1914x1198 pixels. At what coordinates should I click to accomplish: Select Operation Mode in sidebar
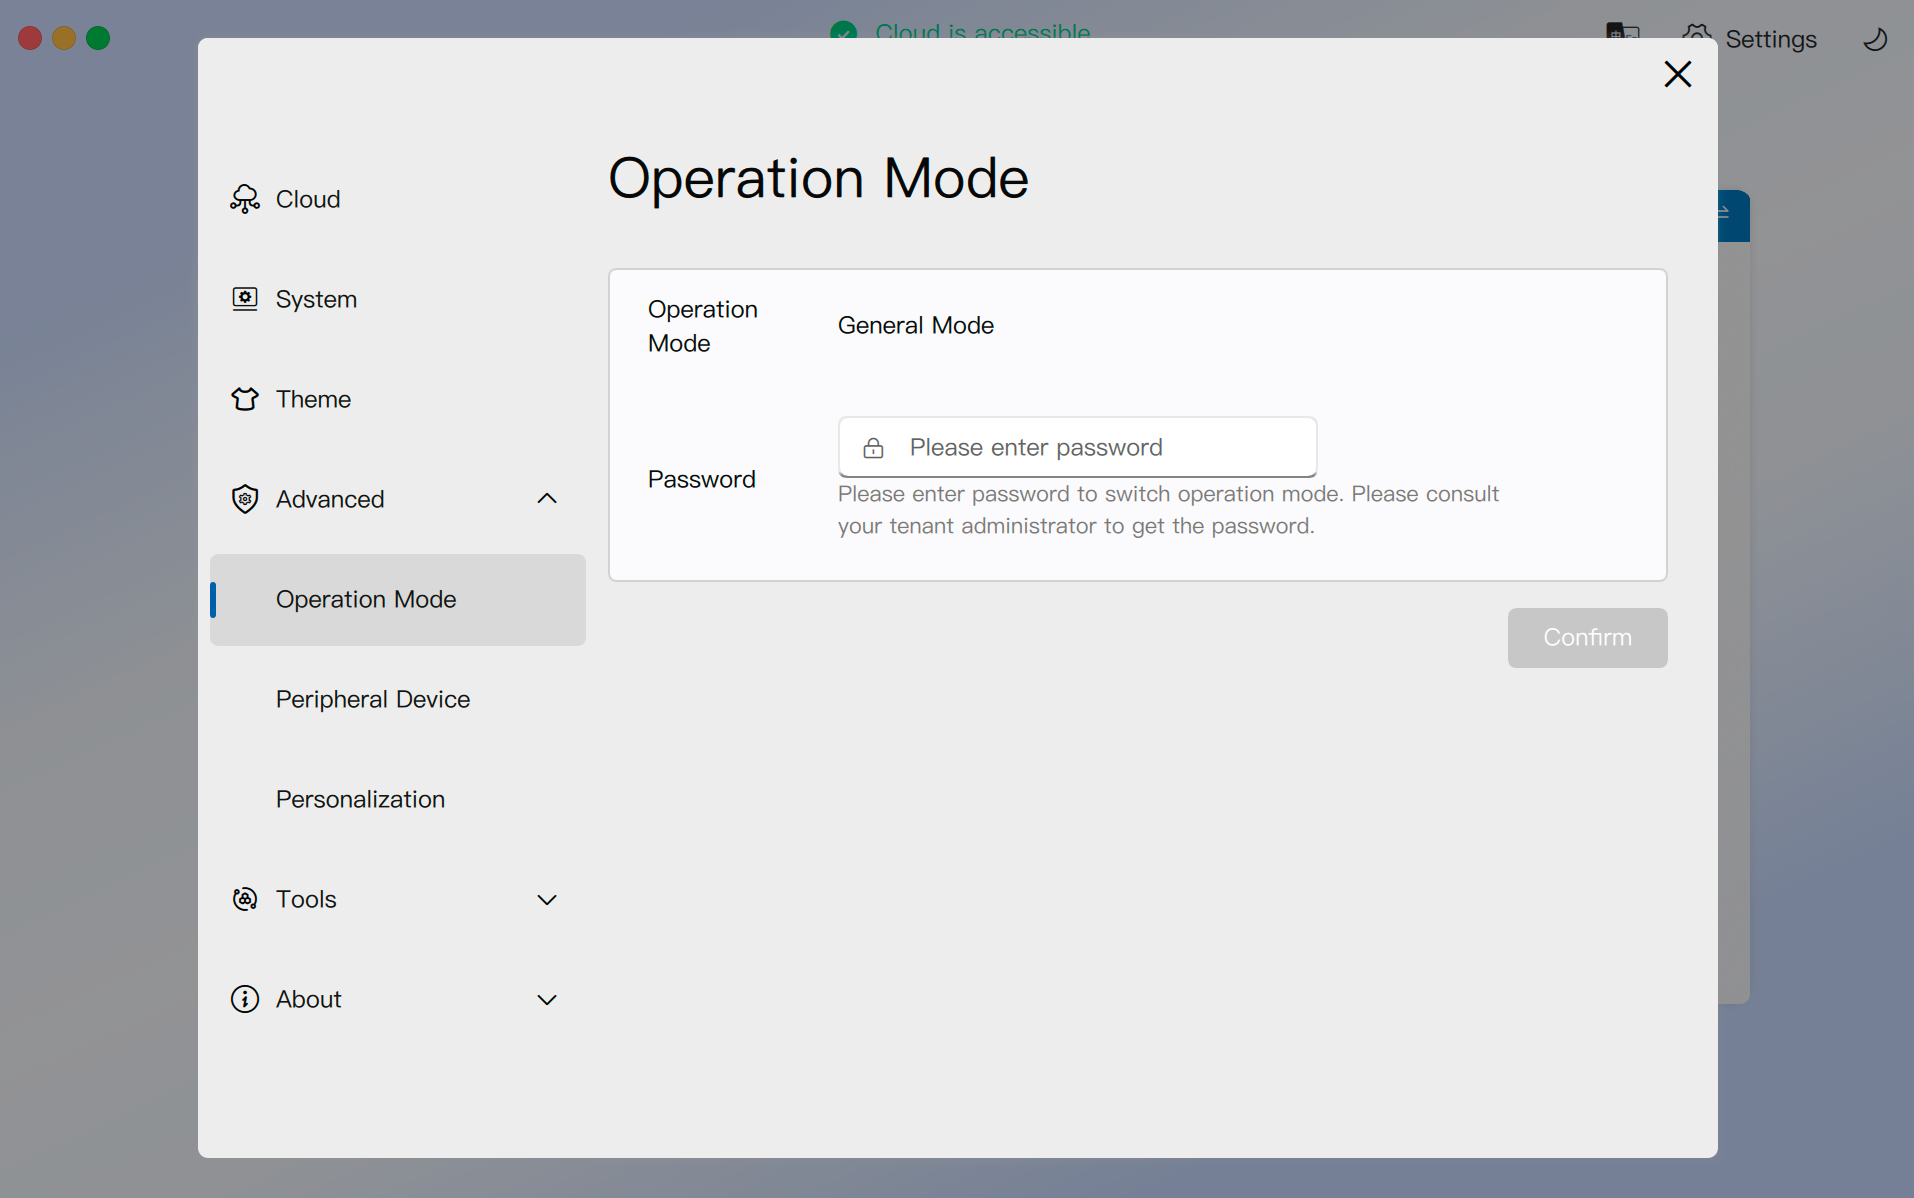pyautogui.click(x=366, y=599)
